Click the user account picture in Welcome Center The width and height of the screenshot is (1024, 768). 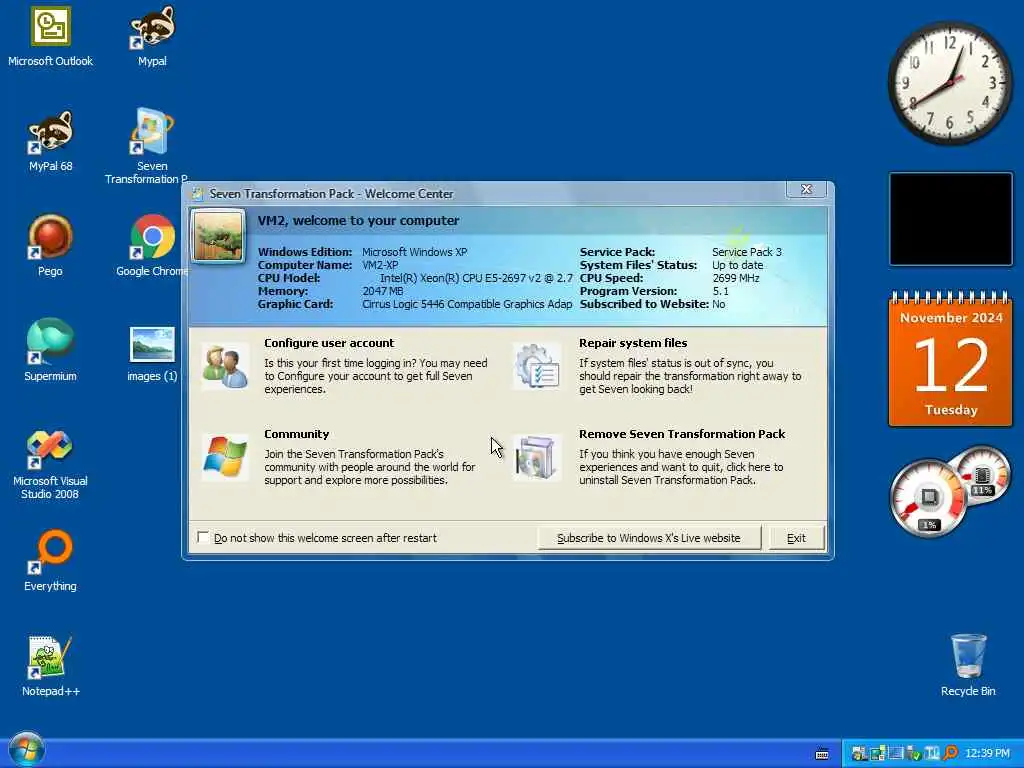click(218, 236)
